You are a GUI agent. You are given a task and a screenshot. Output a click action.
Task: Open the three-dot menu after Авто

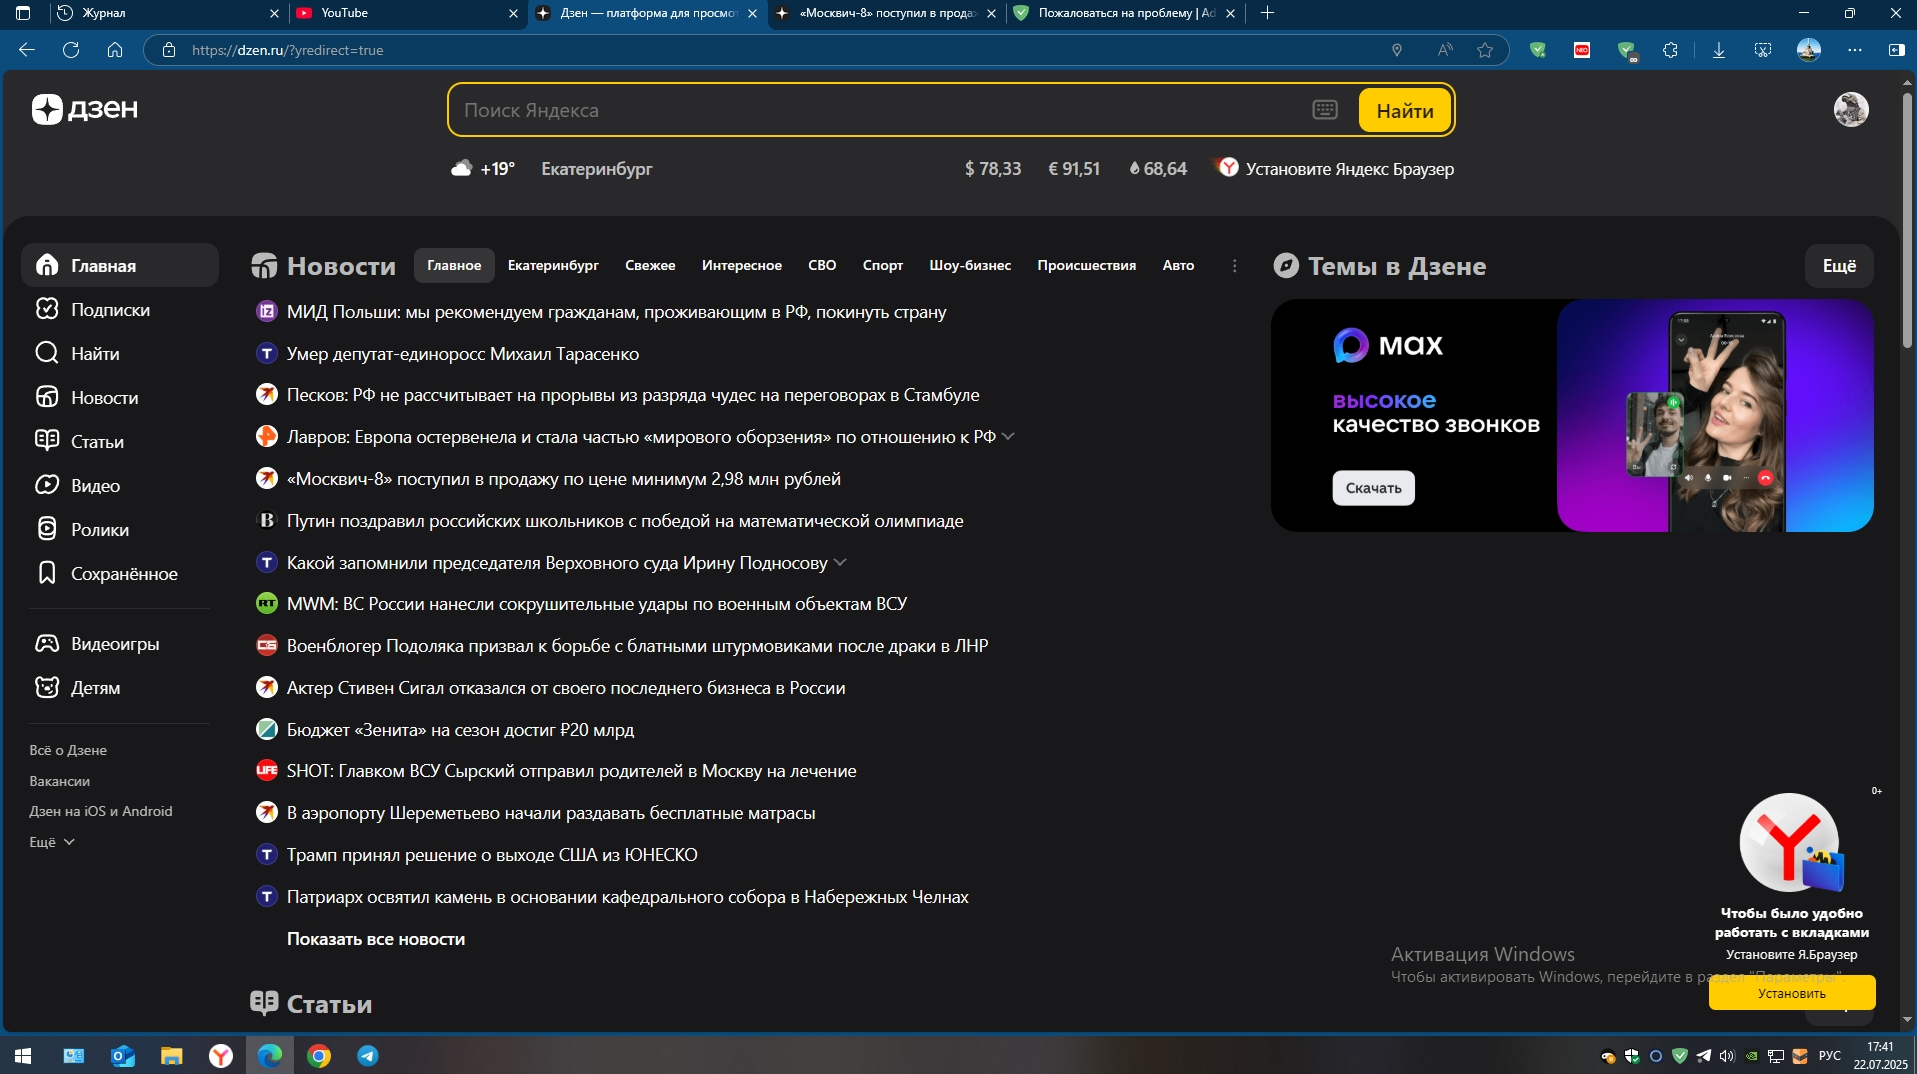coord(1234,265)
